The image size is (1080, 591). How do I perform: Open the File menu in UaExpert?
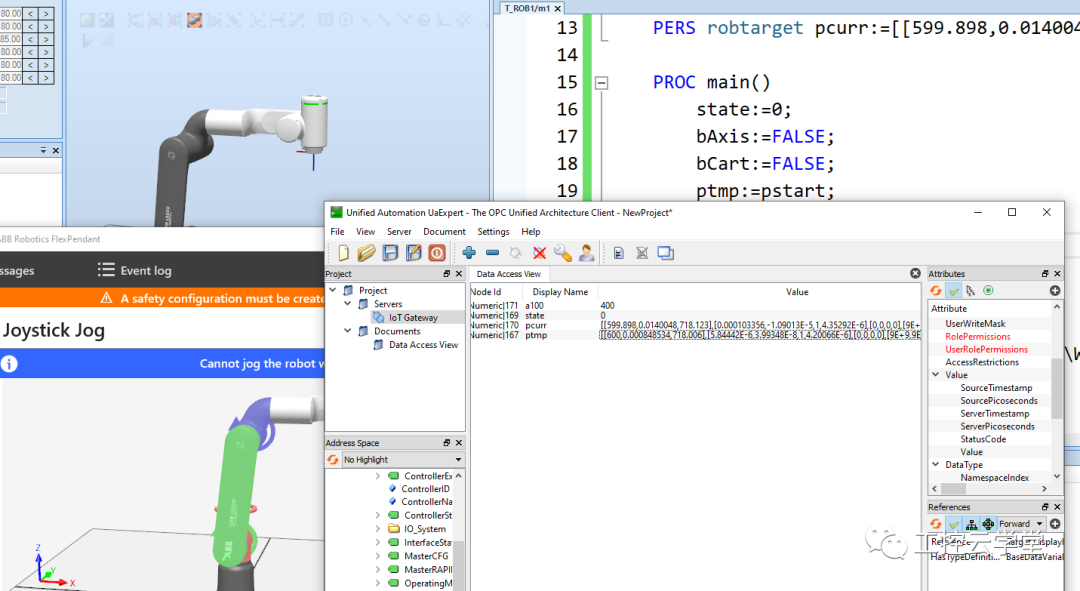tap(338, 231)
